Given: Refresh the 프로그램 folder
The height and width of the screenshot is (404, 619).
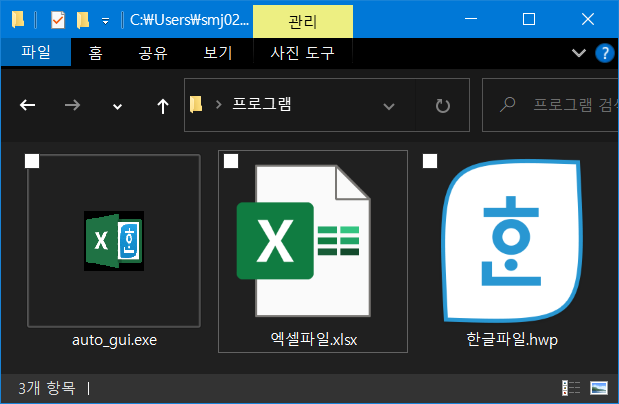Looking at the screenshot, I should (443, 105).
